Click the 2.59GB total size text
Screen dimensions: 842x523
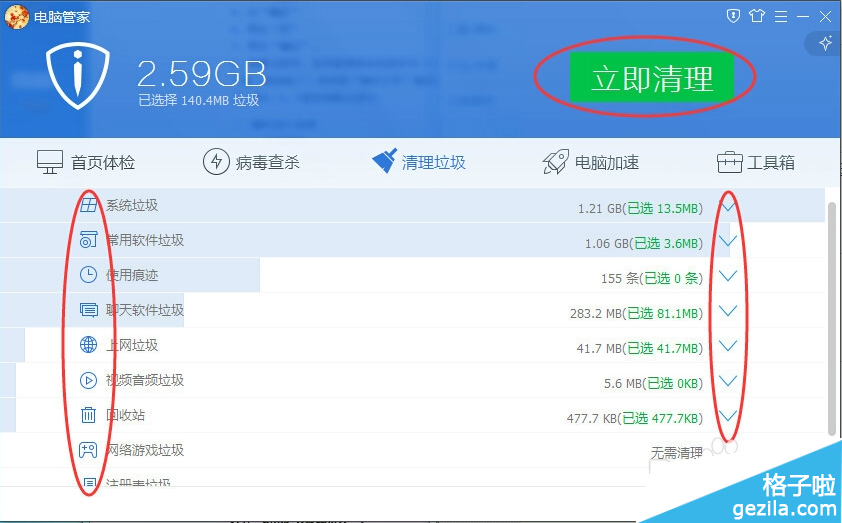pyautogui.click(x=201, y=74)
